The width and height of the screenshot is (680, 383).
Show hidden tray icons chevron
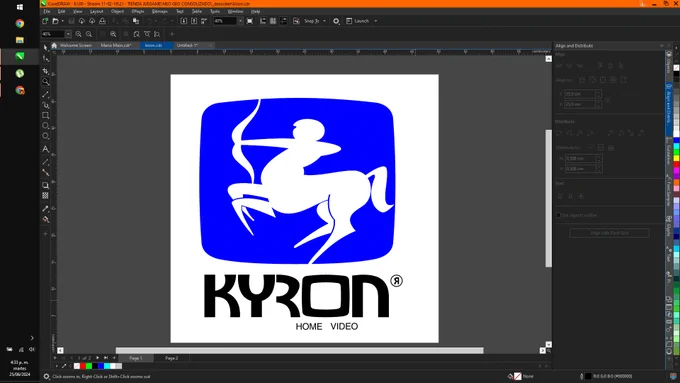click(32, 338)
